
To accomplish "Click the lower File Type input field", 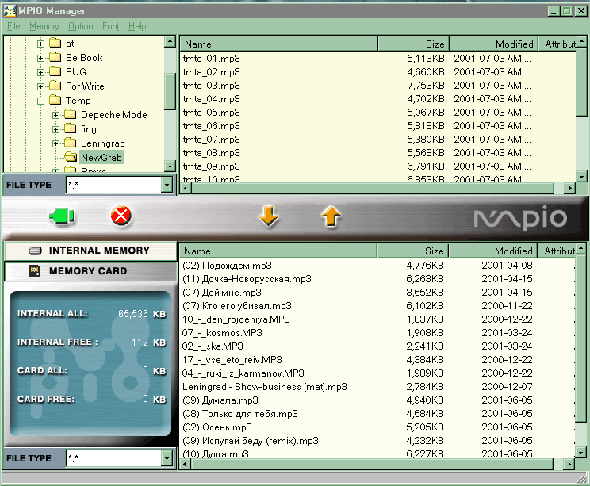I will [114, 458].
